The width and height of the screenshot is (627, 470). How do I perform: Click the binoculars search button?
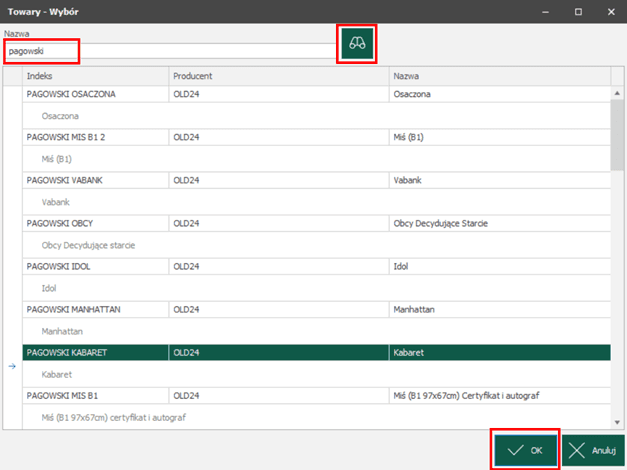357,43
